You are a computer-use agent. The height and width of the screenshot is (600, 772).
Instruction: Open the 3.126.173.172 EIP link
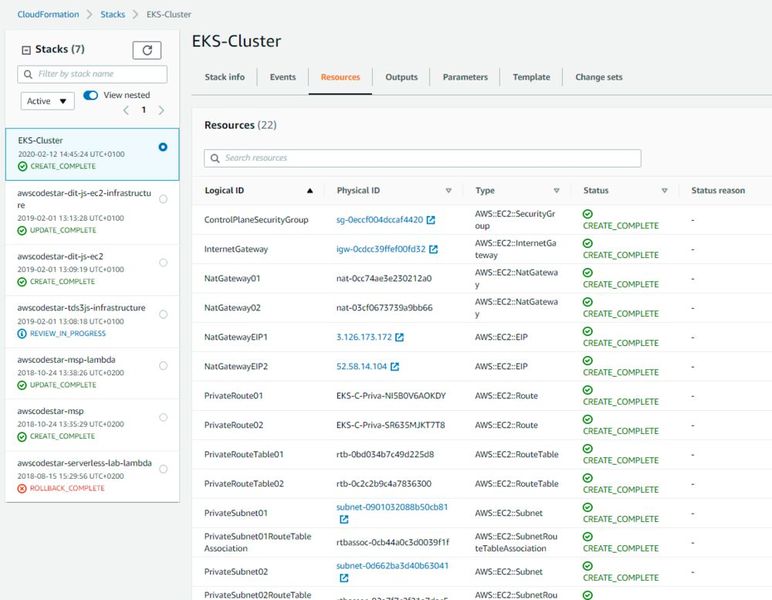coord(364,337)
